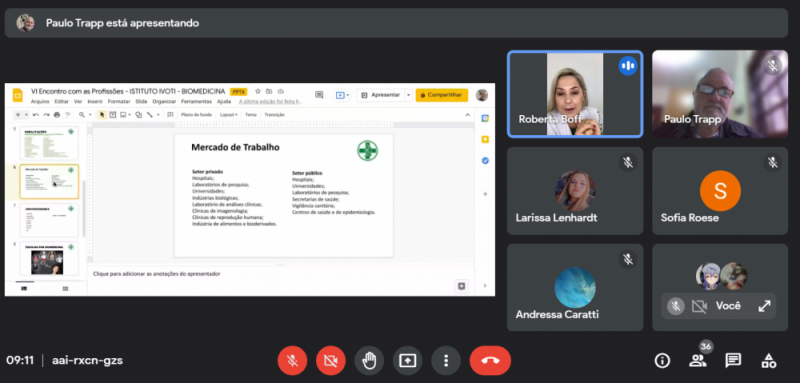The width and height of the screenshot is (800, 383).
Task: Choose the select cursor tool
Action: point(102,115)
